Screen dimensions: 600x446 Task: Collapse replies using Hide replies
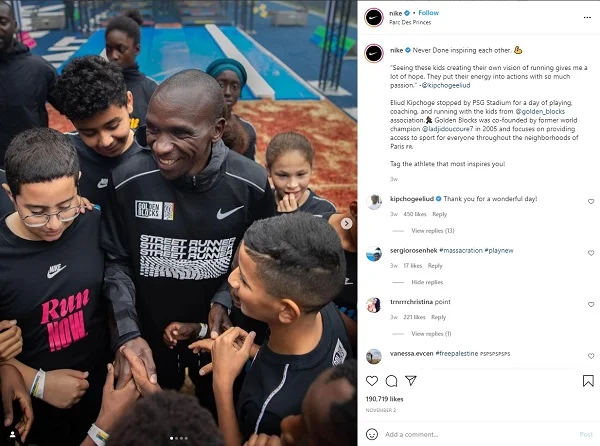[427, 282]
